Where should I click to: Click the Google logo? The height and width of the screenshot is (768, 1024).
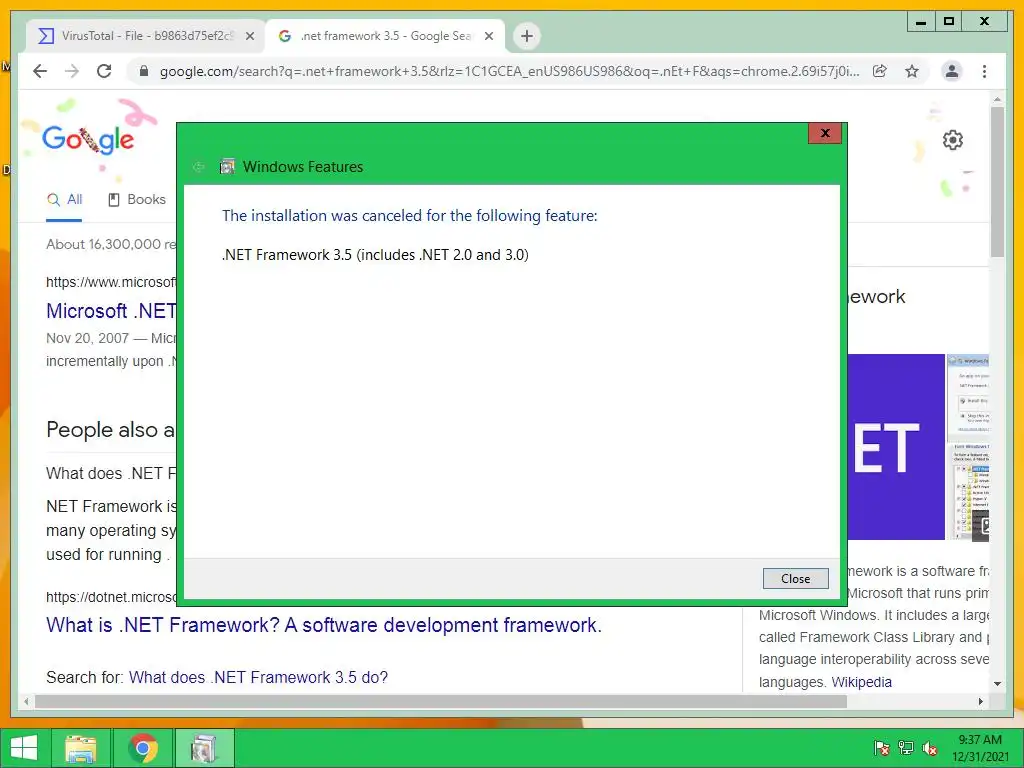pos(88,139)
